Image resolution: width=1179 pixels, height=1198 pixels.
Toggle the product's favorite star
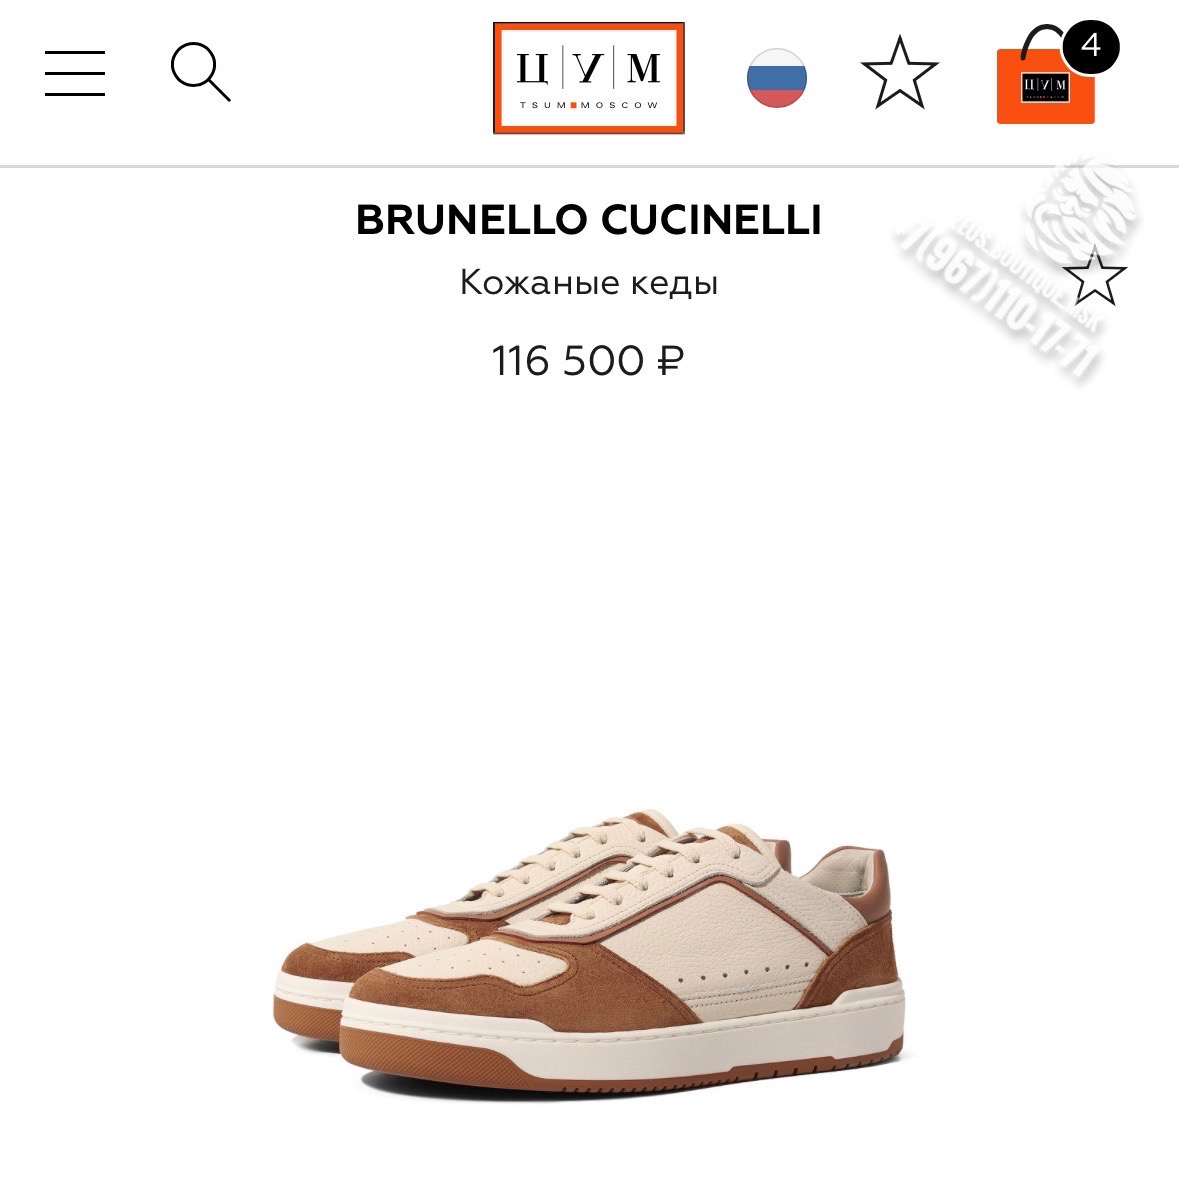pyautogui.click(x=1094, y=277)
